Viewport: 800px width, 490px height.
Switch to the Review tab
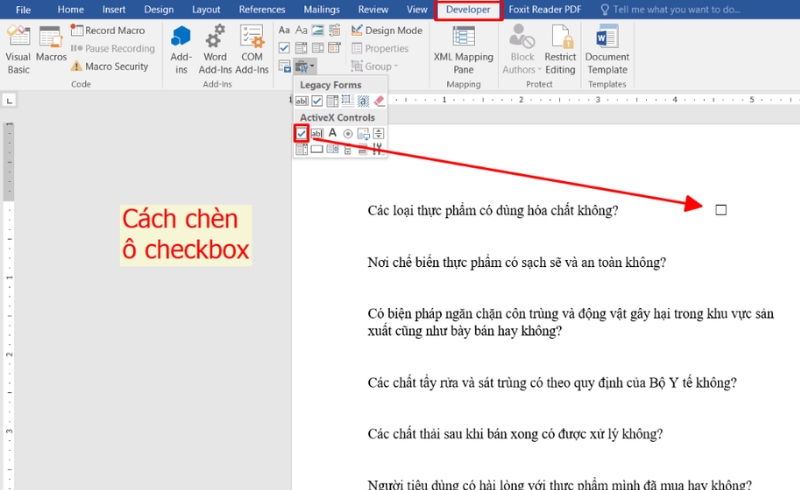click(373, 9)
